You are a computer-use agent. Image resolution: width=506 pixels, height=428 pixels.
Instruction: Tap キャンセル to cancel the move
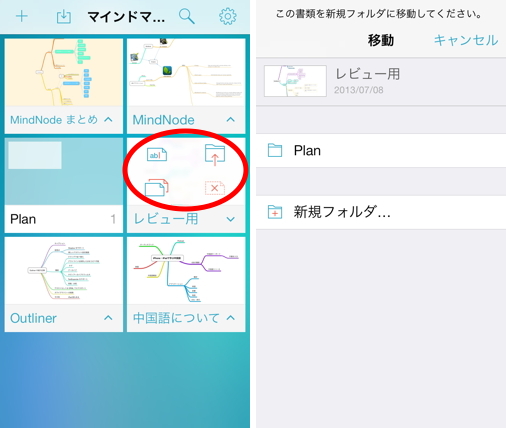pos(466,40)
